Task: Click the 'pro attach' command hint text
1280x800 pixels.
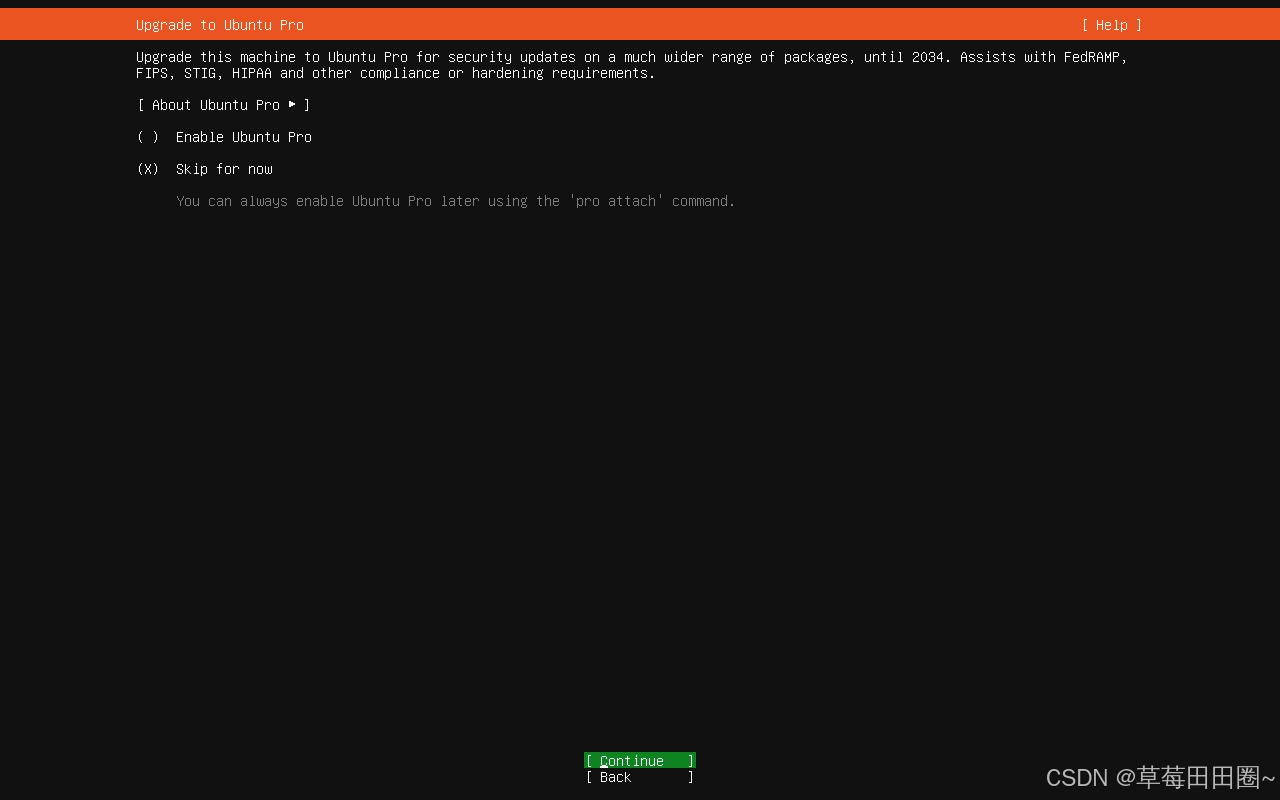Action: [456, 201]
